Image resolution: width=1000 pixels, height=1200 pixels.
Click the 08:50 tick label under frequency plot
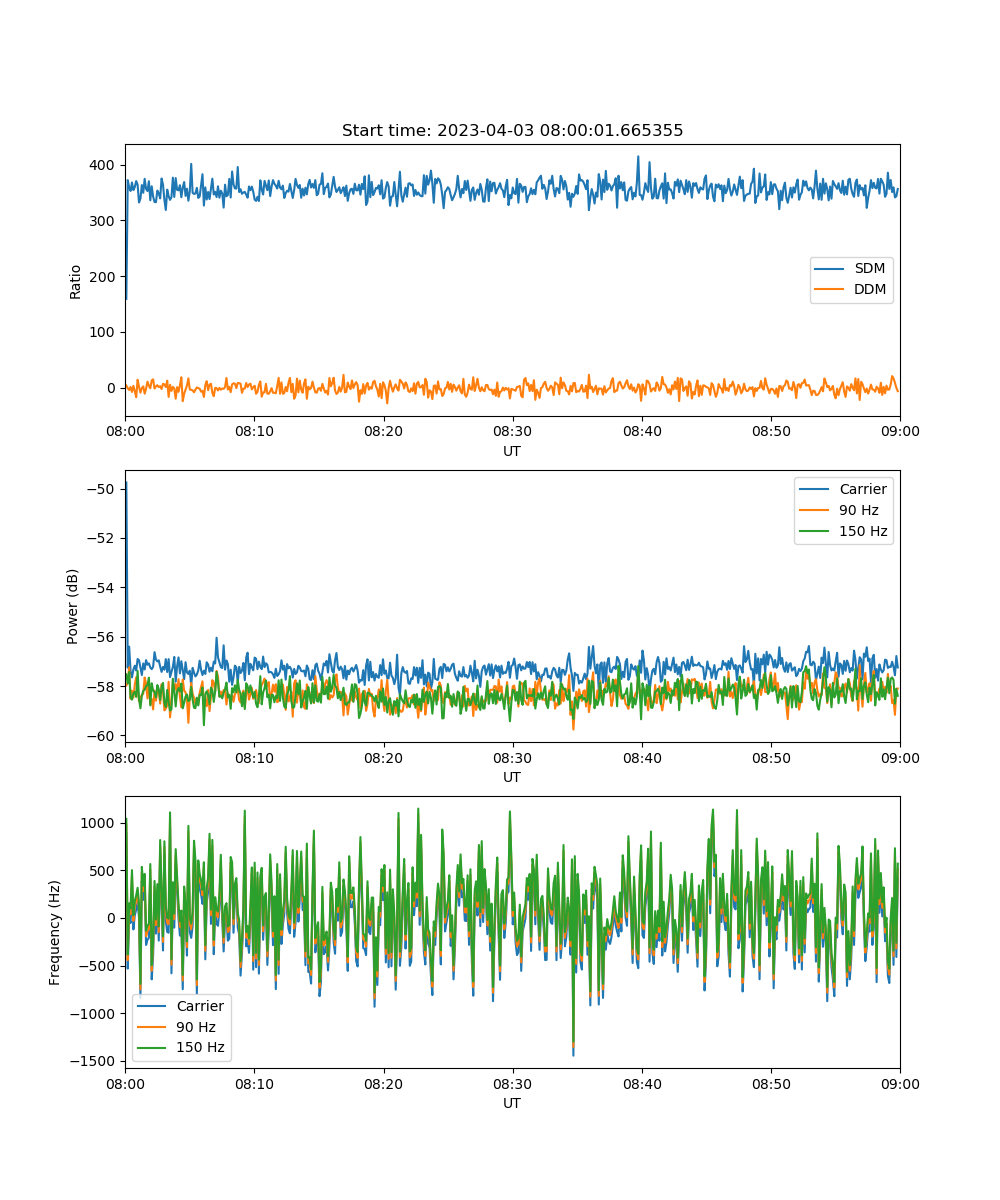pos(771,1083)
